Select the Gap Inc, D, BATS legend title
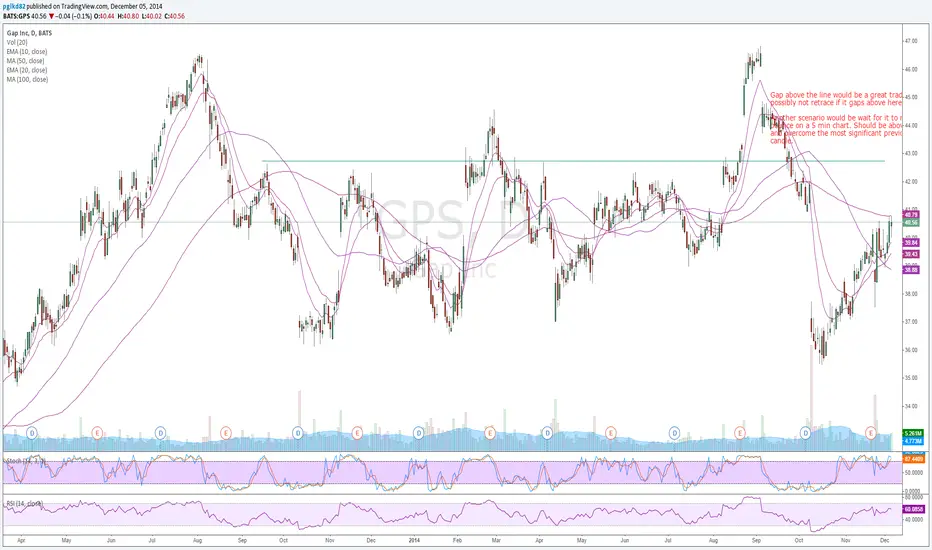Screen dimensions: 932x550 pos(29,33)
